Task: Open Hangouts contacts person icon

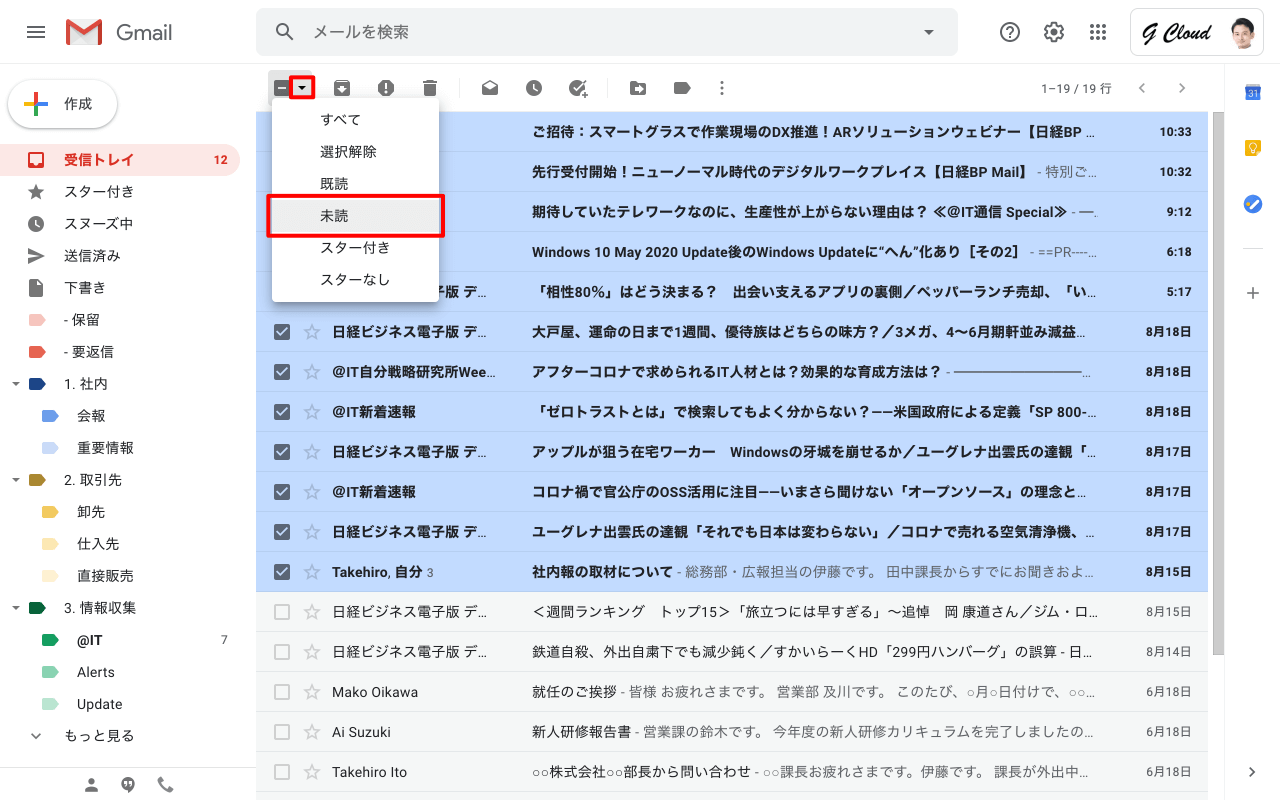Action: click(x=92, y=785)
